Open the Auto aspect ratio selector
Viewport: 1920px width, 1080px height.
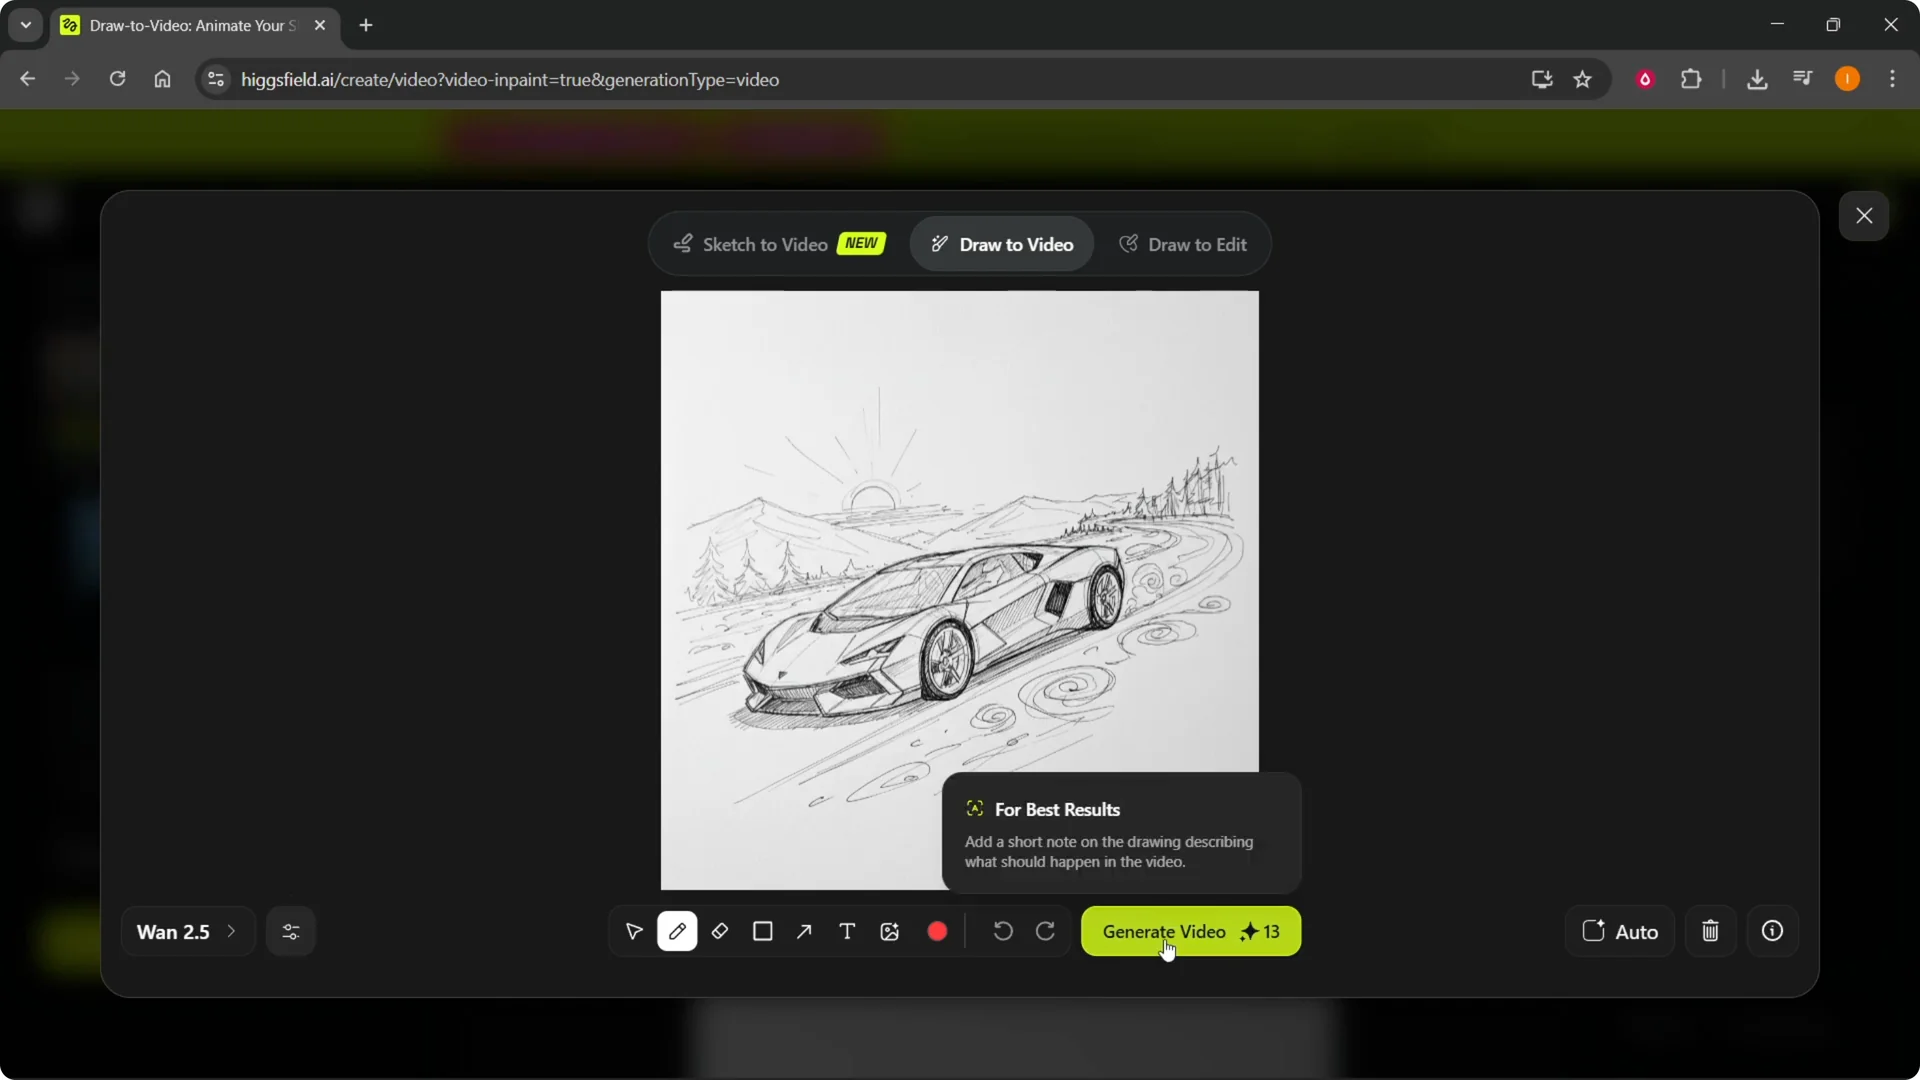tap(1619, 931)
